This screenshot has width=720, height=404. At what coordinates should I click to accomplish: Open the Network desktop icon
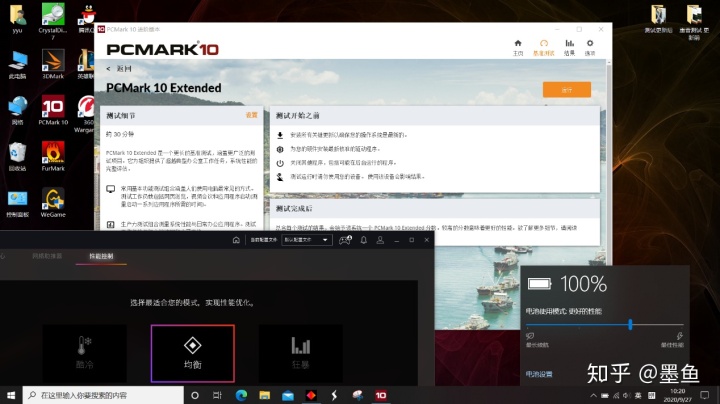(x=17, y=110)
